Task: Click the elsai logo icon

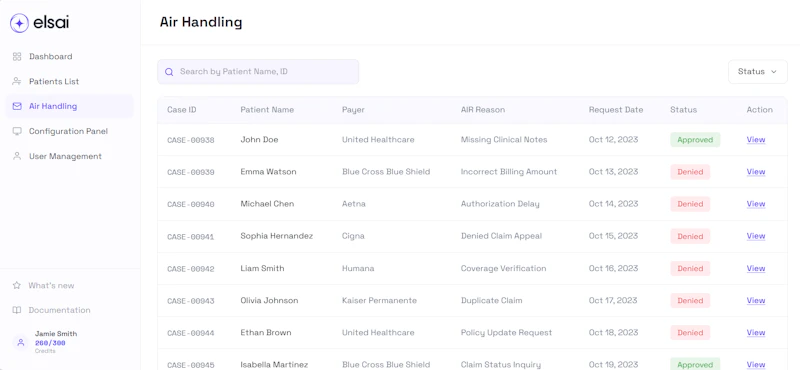Action: point(19,23)
